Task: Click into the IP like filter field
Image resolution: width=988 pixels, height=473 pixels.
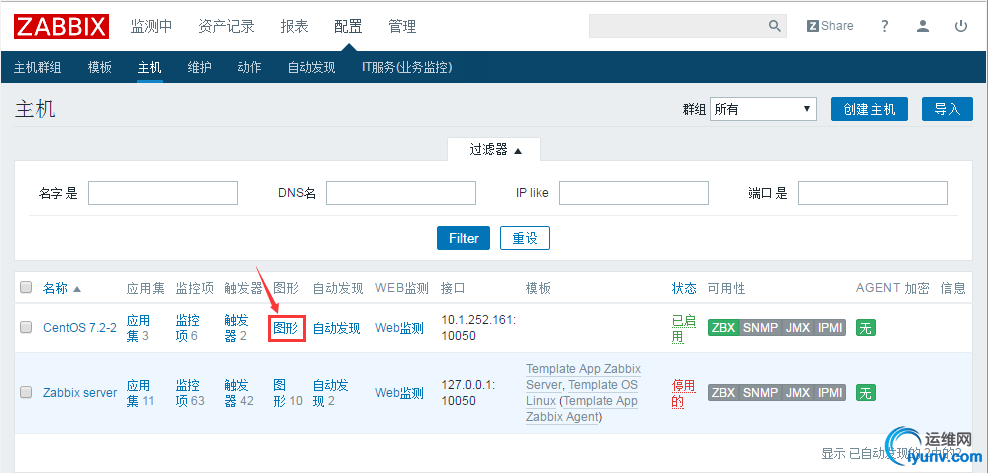Action: [634, 193]
